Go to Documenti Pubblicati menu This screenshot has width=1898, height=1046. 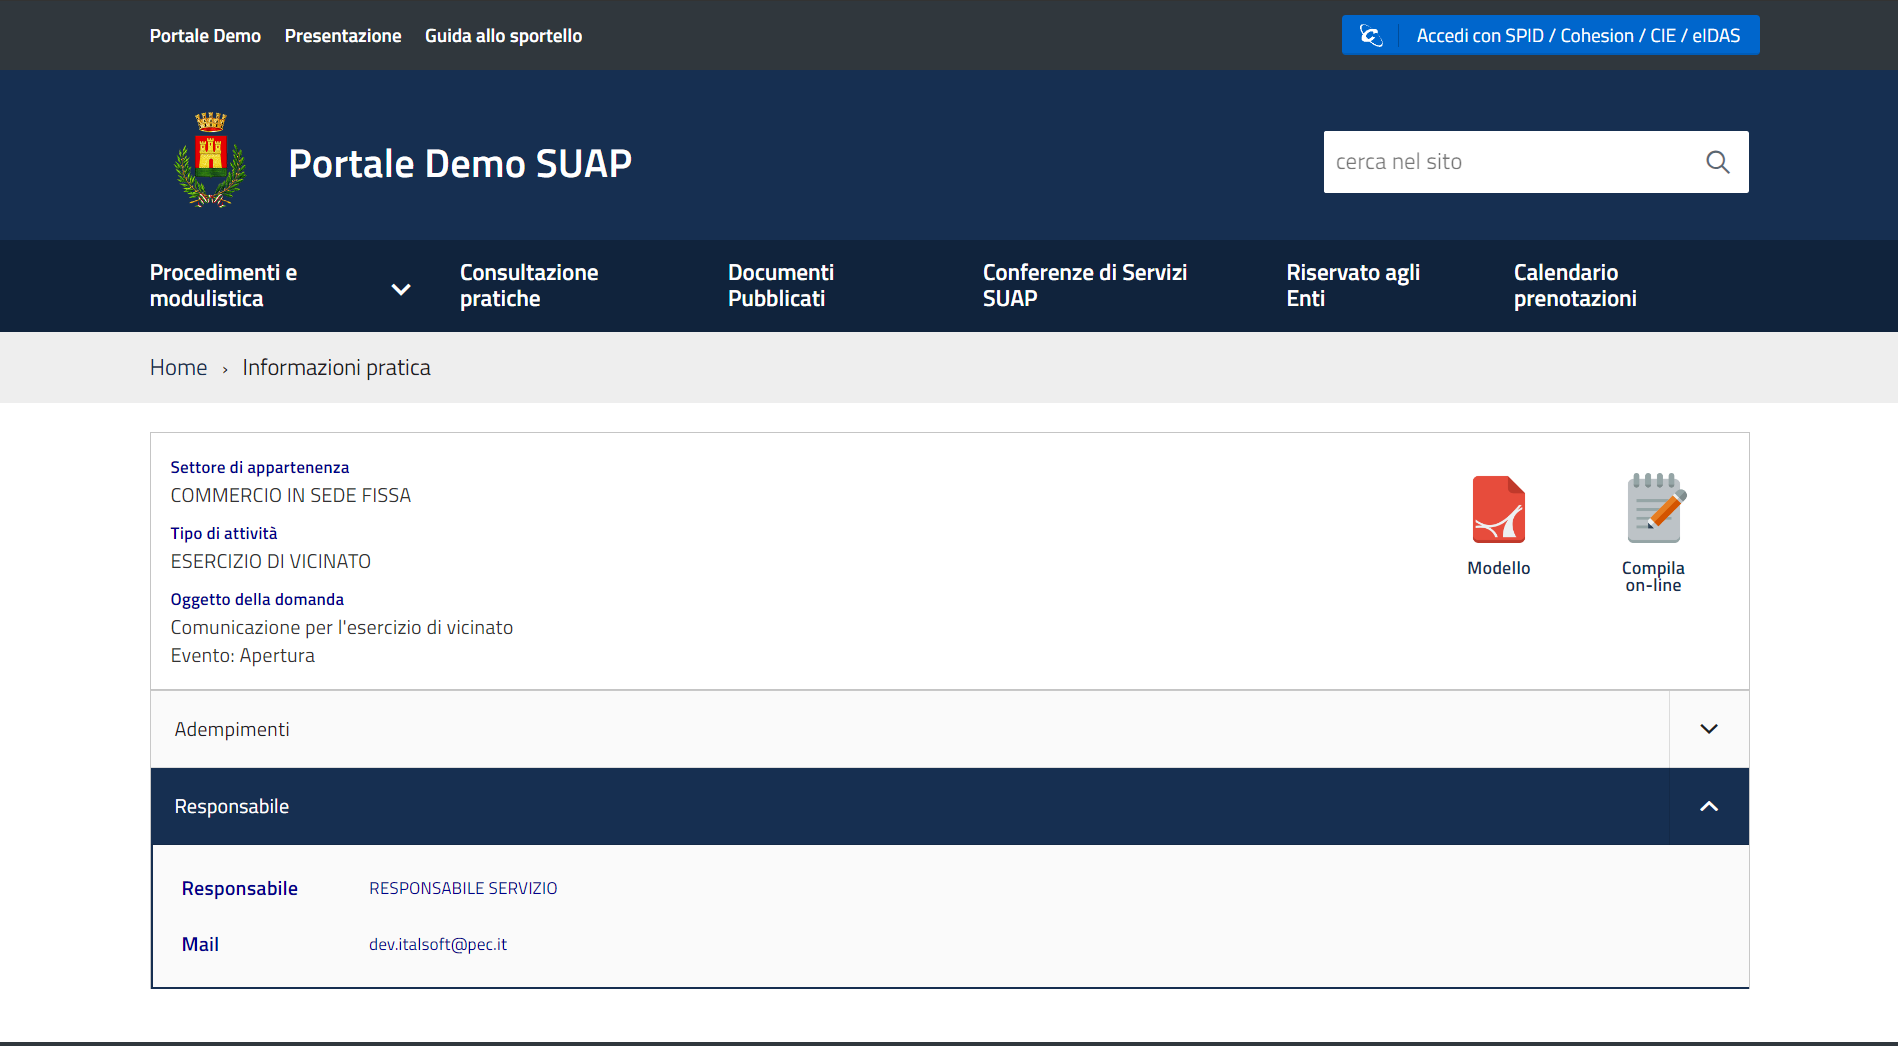coord(780,286)
